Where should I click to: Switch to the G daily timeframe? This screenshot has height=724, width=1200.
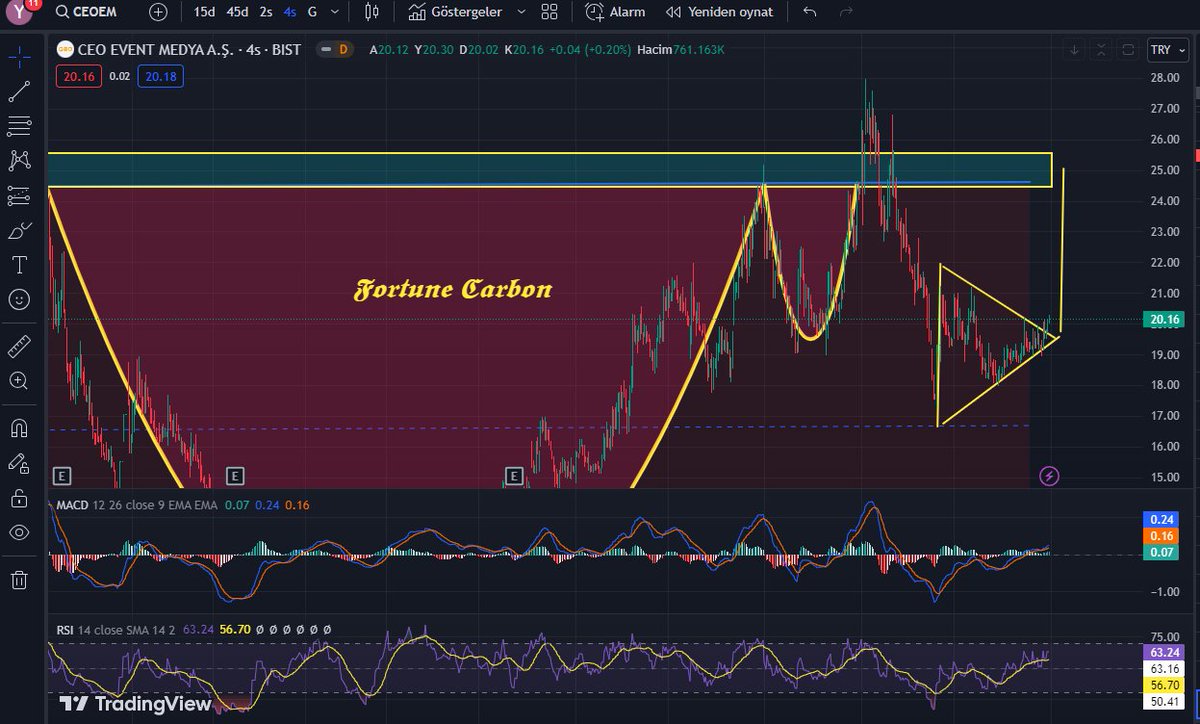coord(312,12)
